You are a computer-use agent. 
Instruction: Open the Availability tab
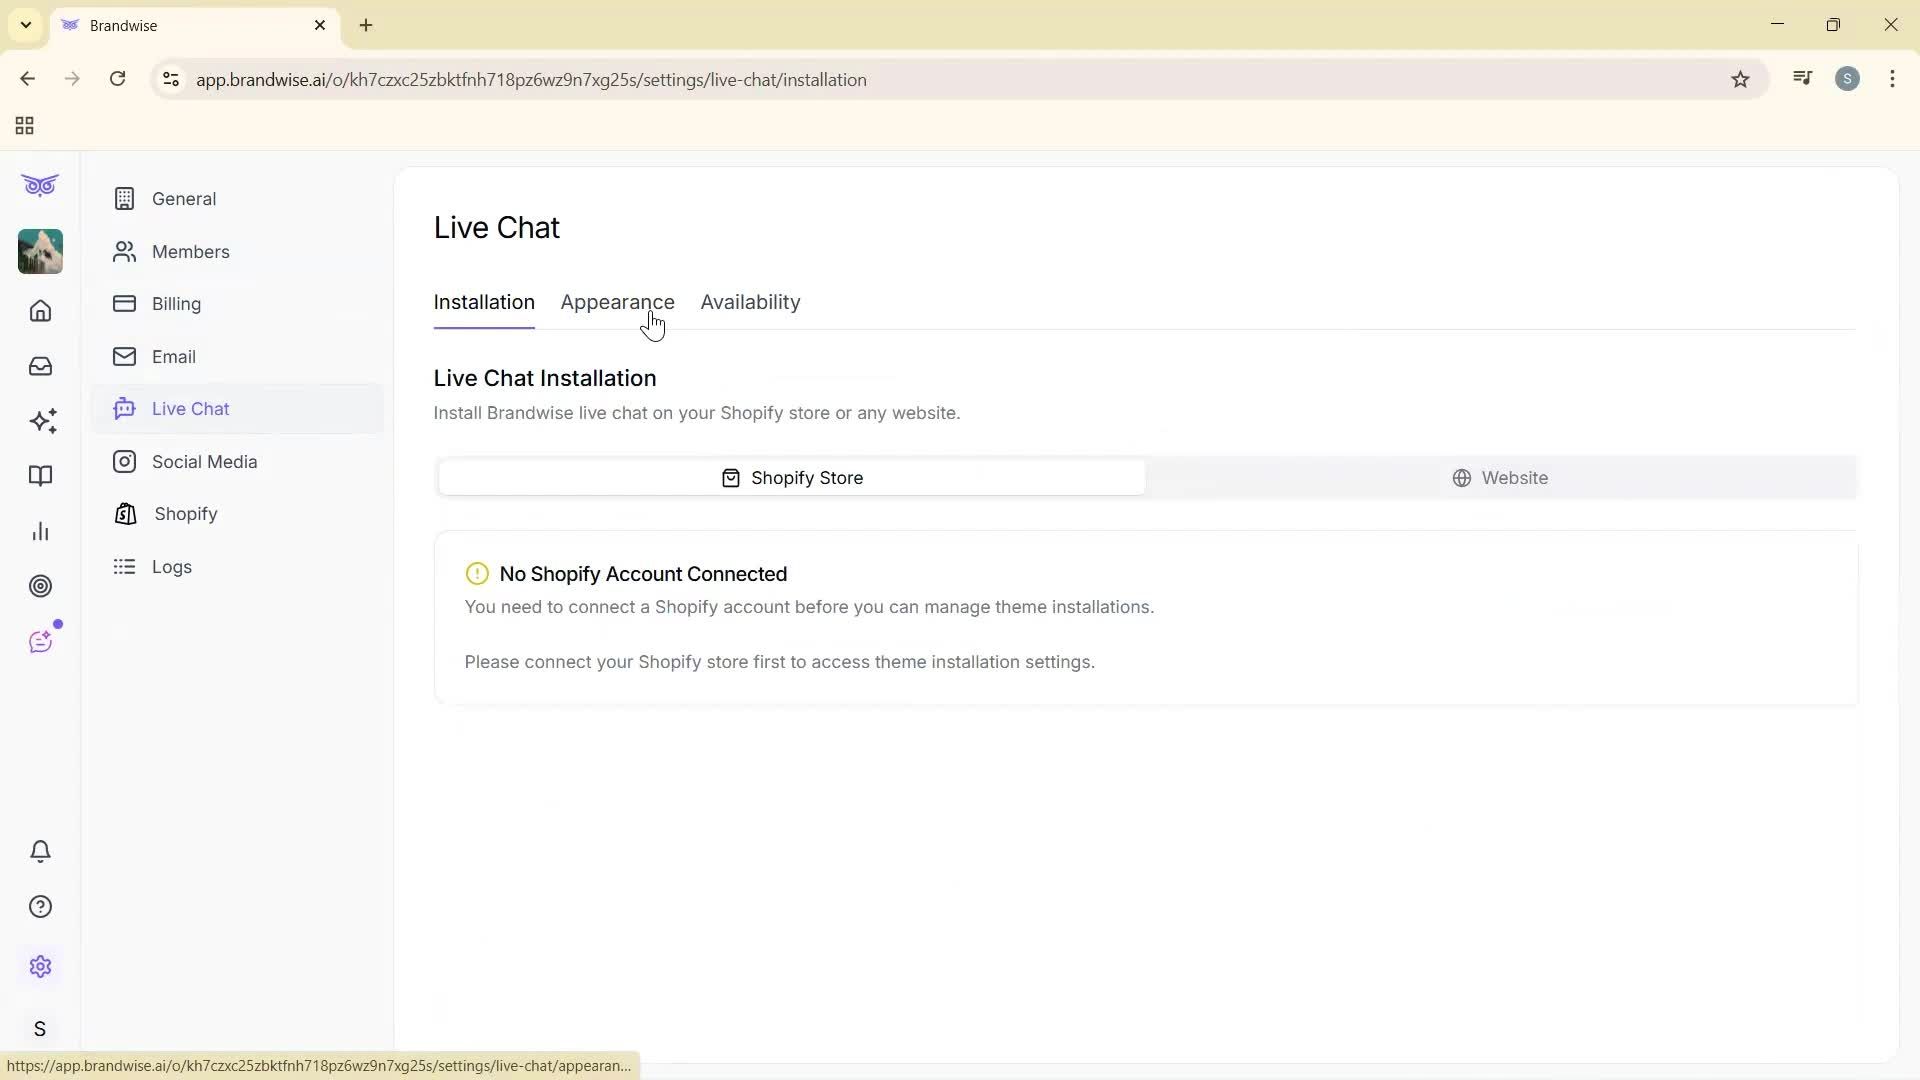point(750,302)
